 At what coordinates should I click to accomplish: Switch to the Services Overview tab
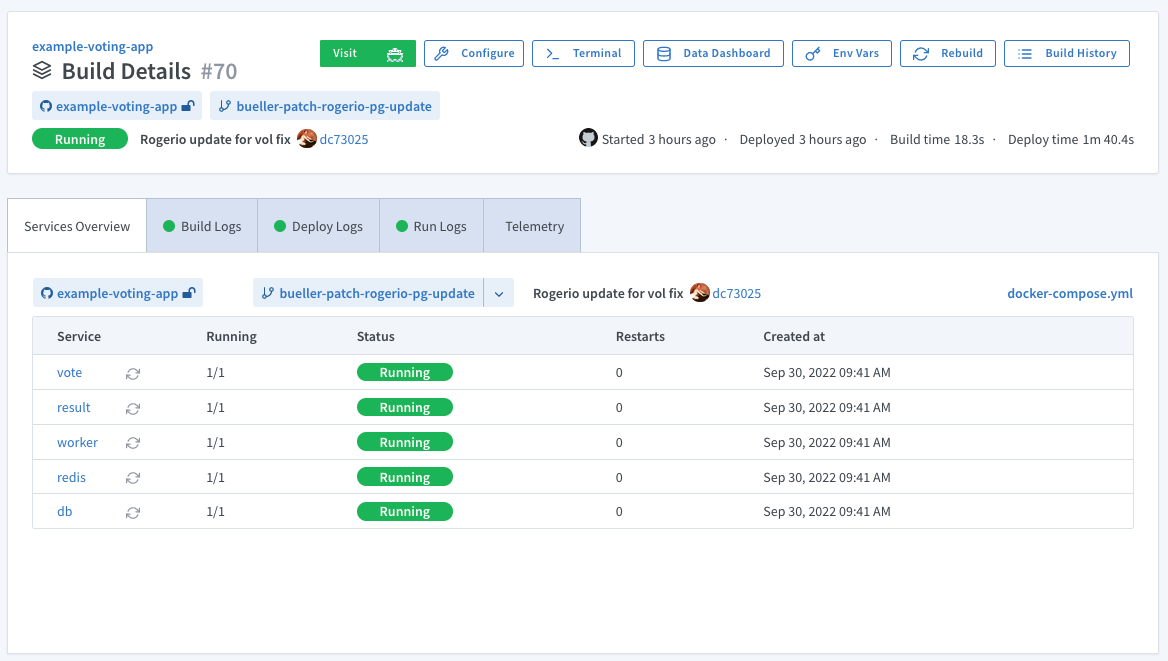pyautogui.click(x=77, y=226)
